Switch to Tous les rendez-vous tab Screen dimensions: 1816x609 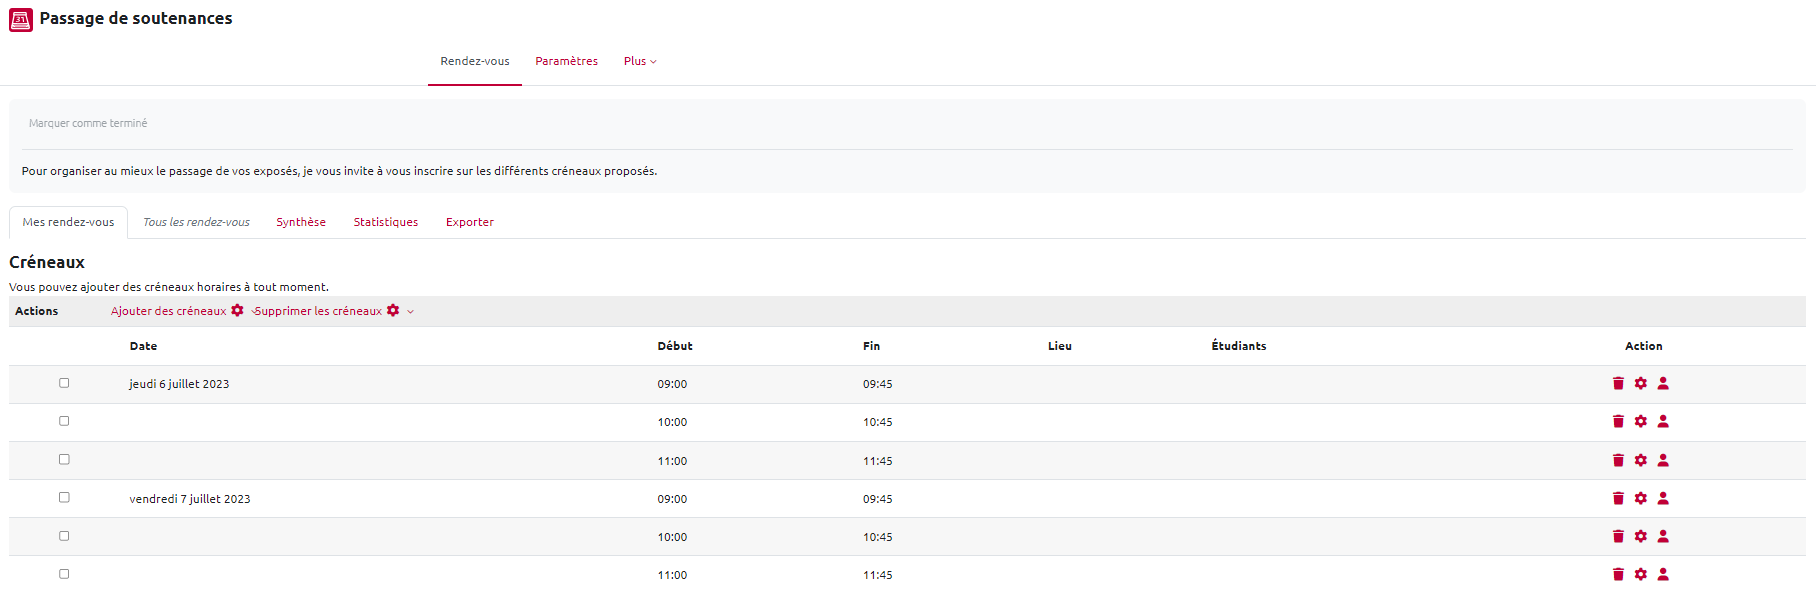coord(196,222)
